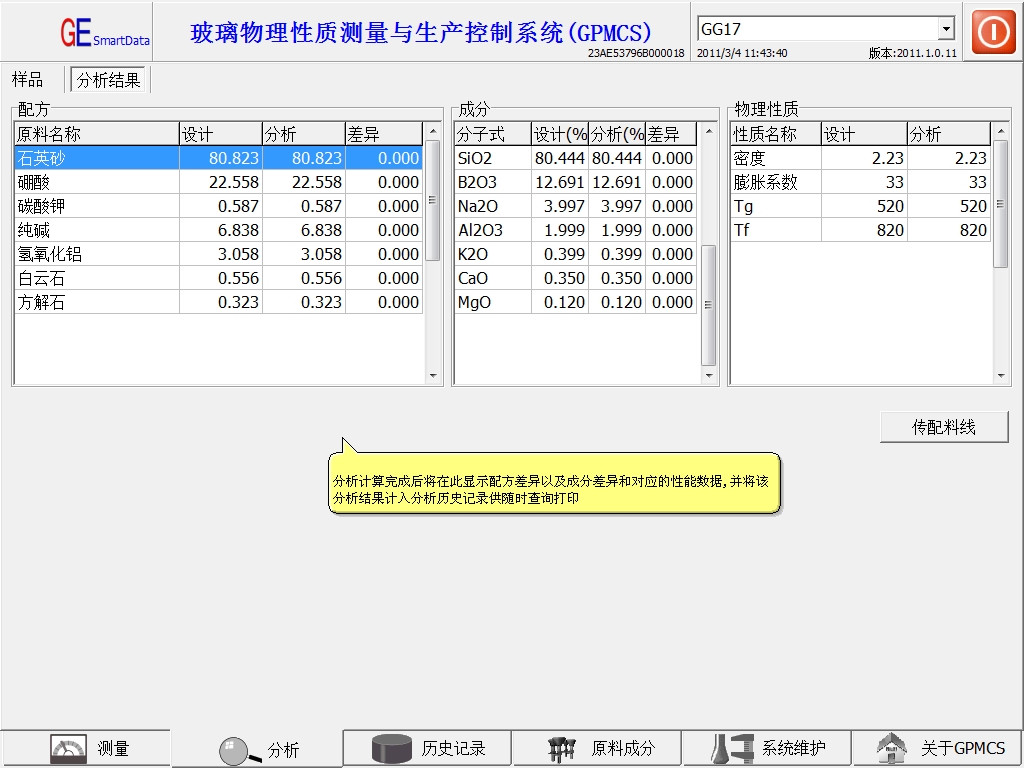Select the 纯碱 row
This screenshot has height=768, width=1024.
coord(219,230)
